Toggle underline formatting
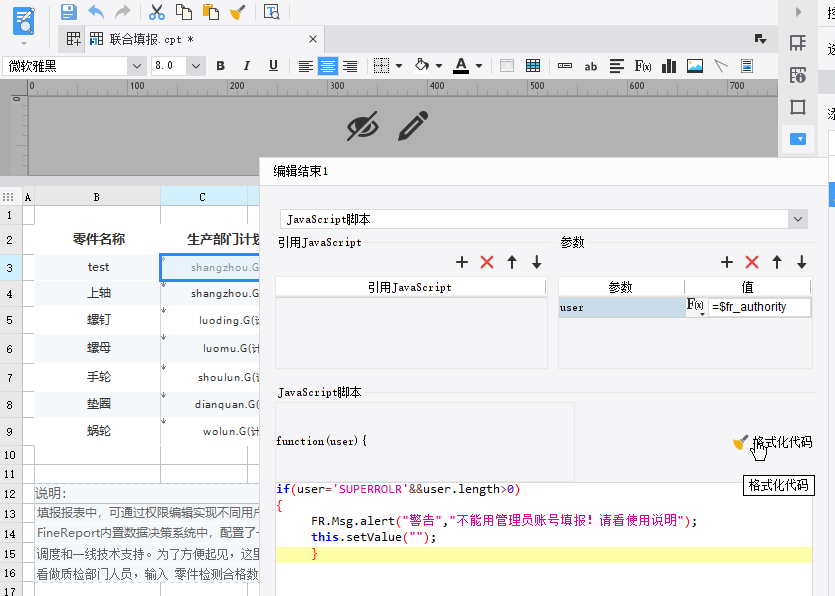Image resolution: width=835 pixels, height=596 pixels. 273,66
